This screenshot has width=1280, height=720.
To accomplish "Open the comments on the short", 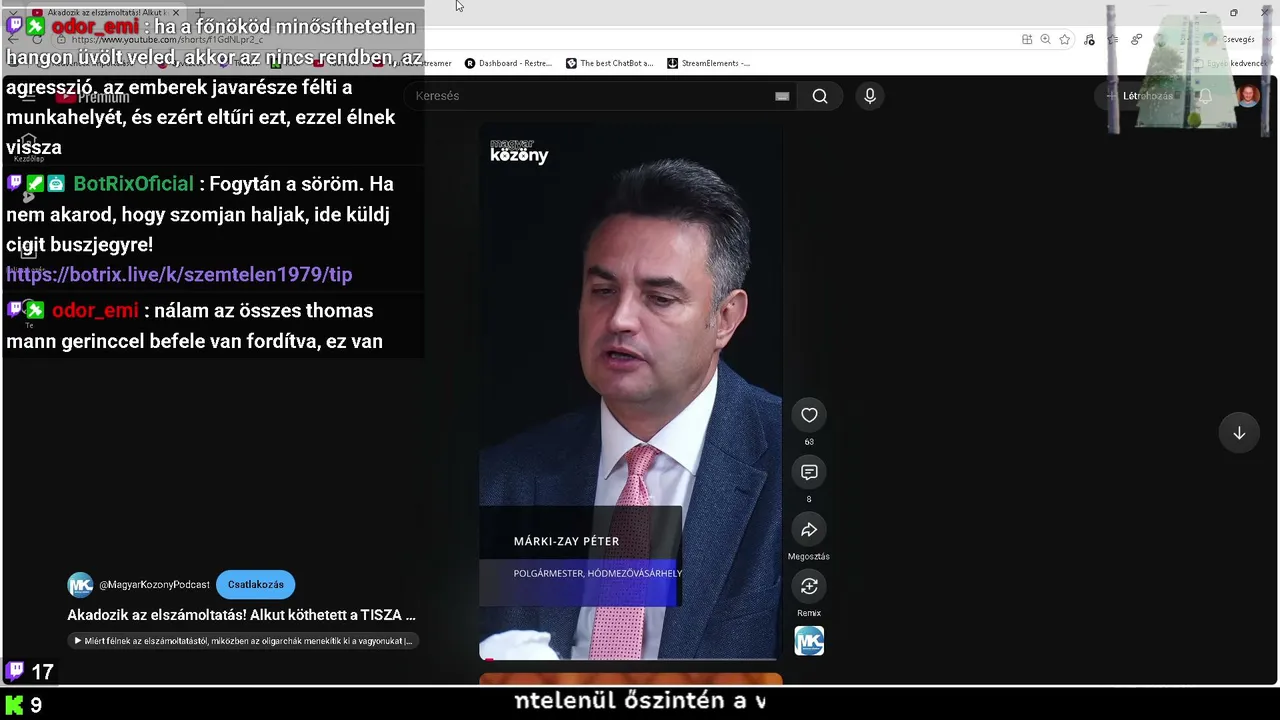I will (809, 472).
